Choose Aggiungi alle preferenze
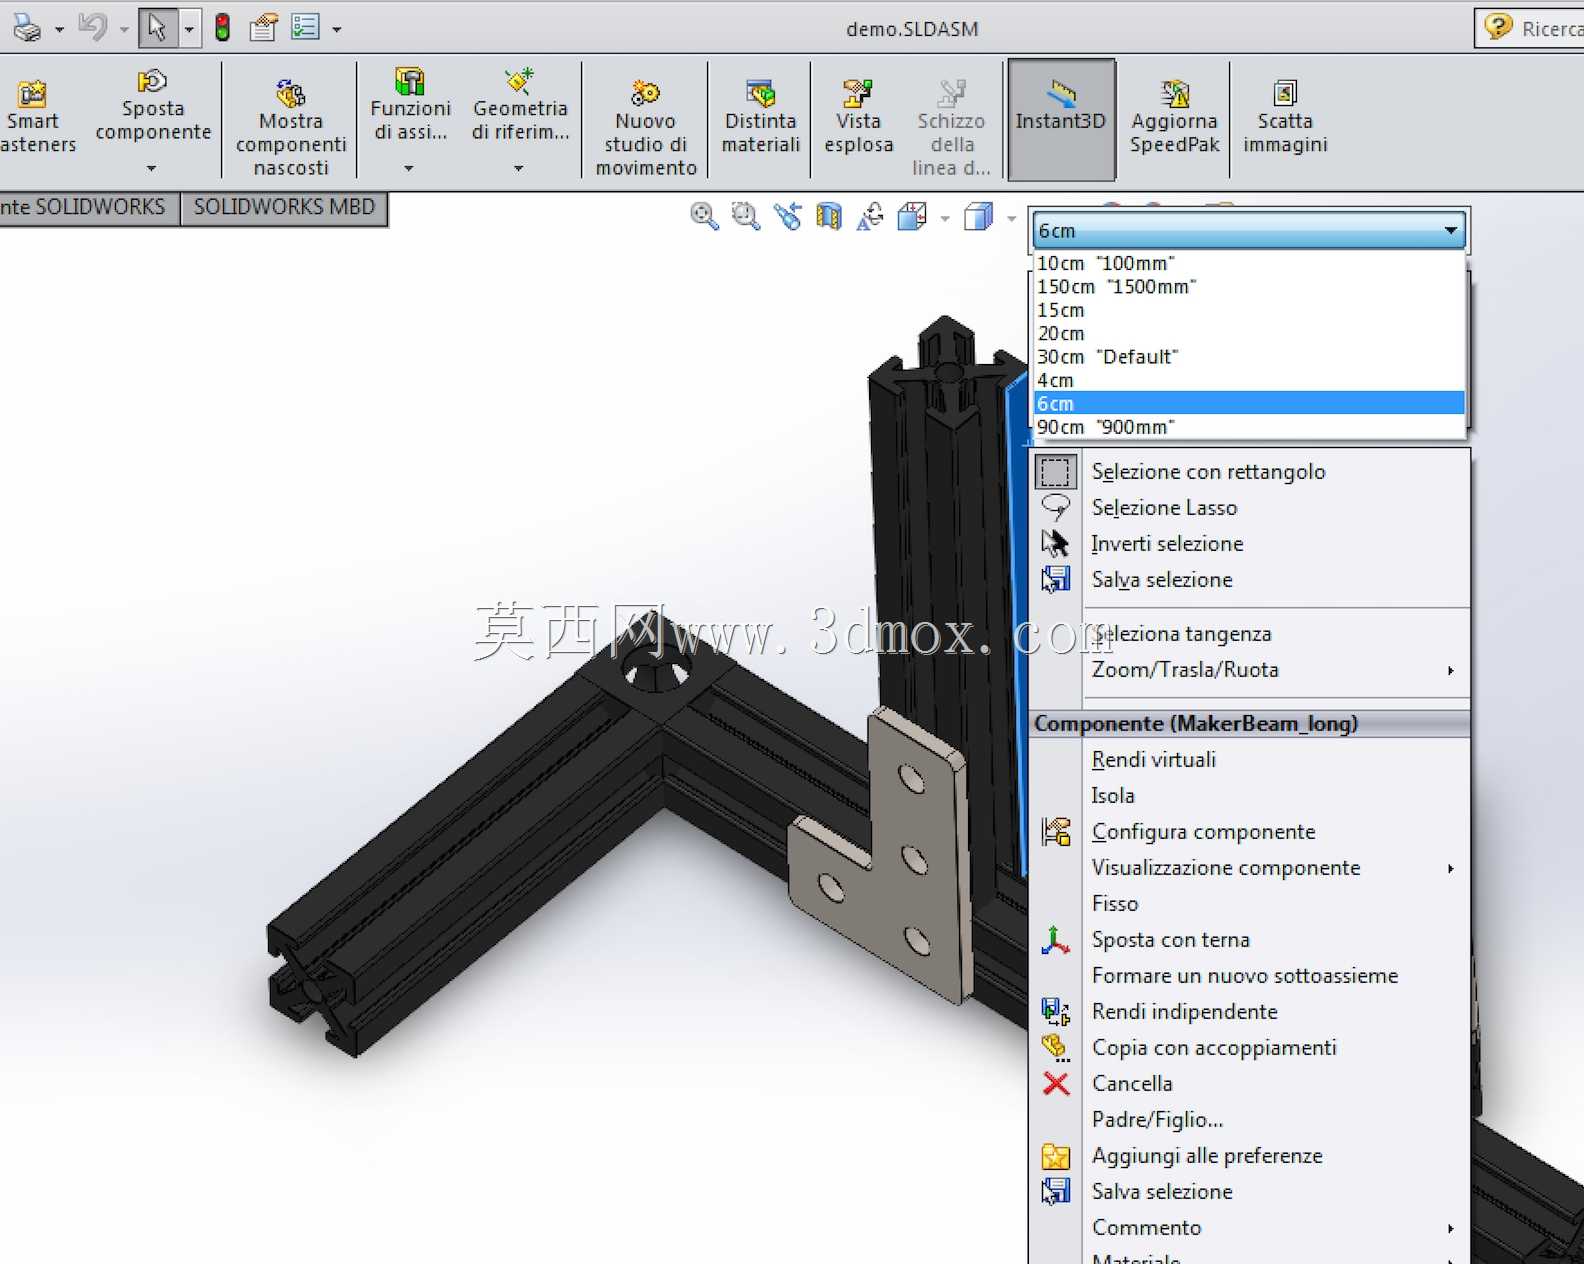This screenshot has height=1264, width=1584. tap(1207, 1156)
